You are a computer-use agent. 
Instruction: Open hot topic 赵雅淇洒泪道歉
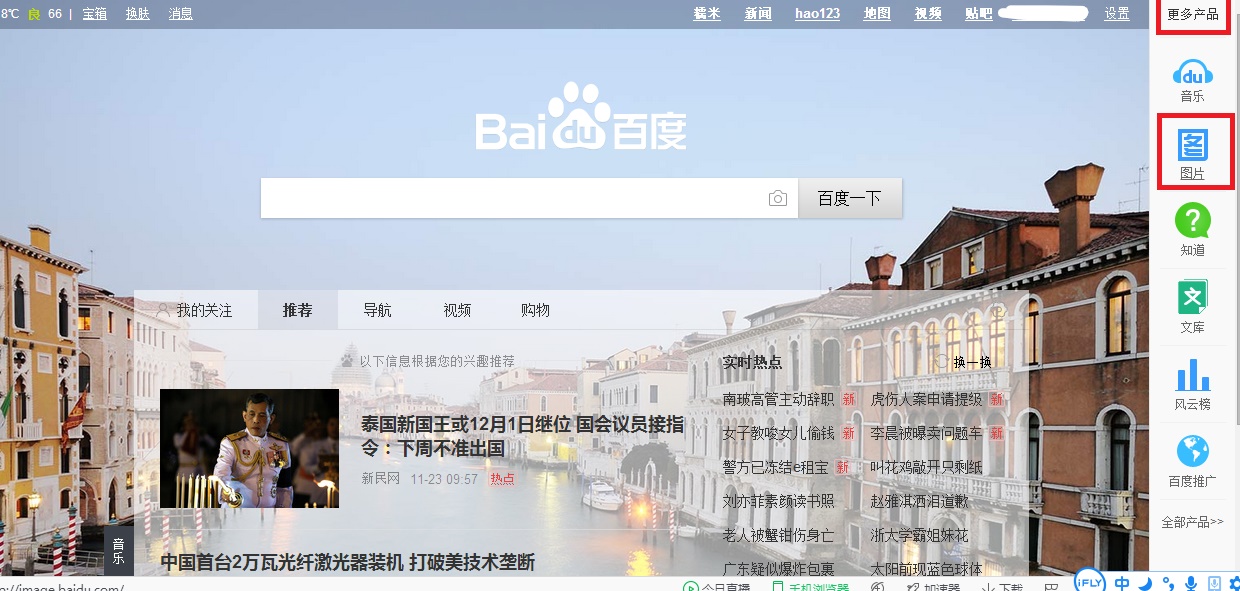919,501
